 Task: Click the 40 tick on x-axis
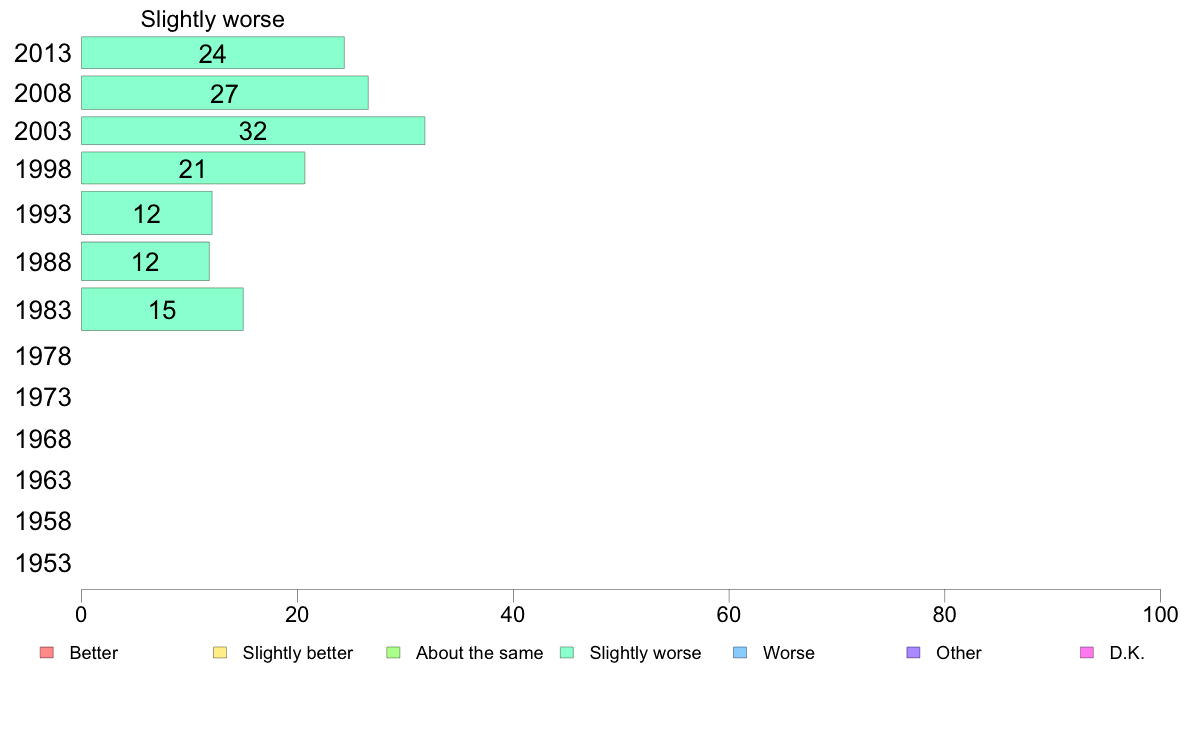[513, 615]
